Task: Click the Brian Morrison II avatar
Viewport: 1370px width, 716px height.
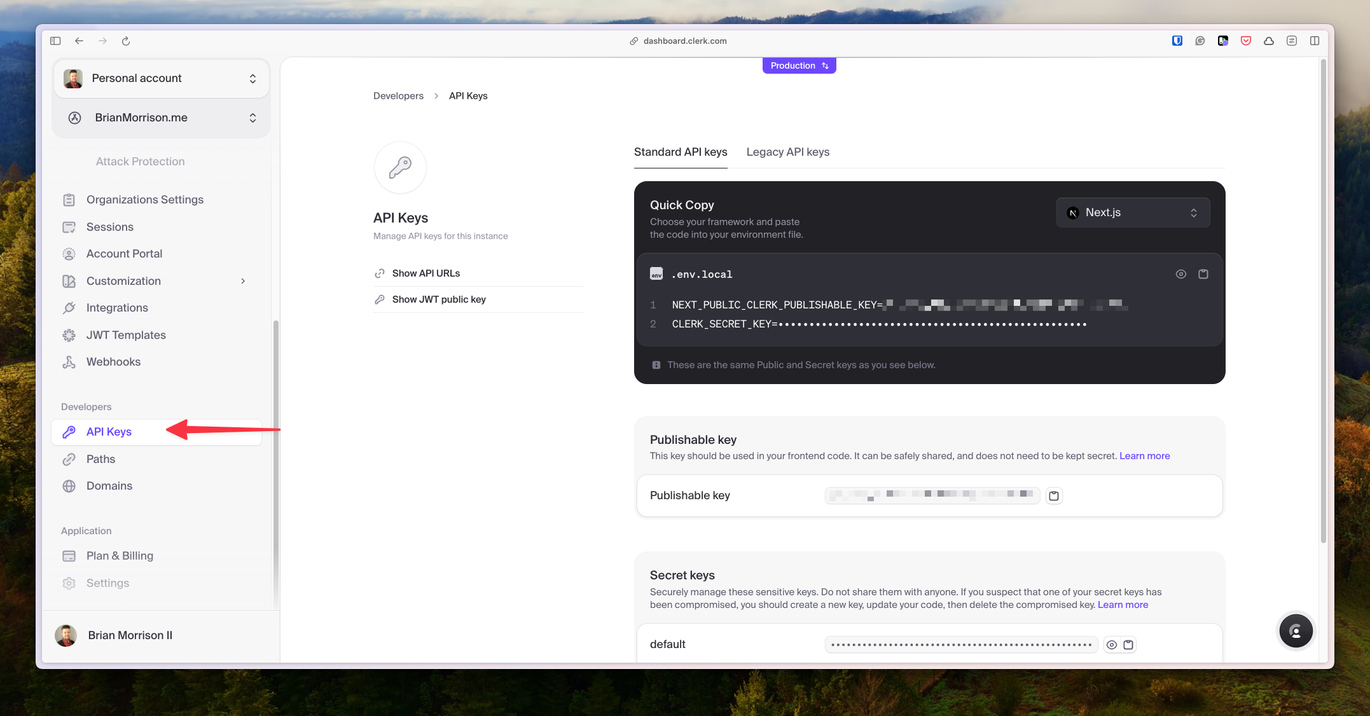Action: (x=66, y=635)
